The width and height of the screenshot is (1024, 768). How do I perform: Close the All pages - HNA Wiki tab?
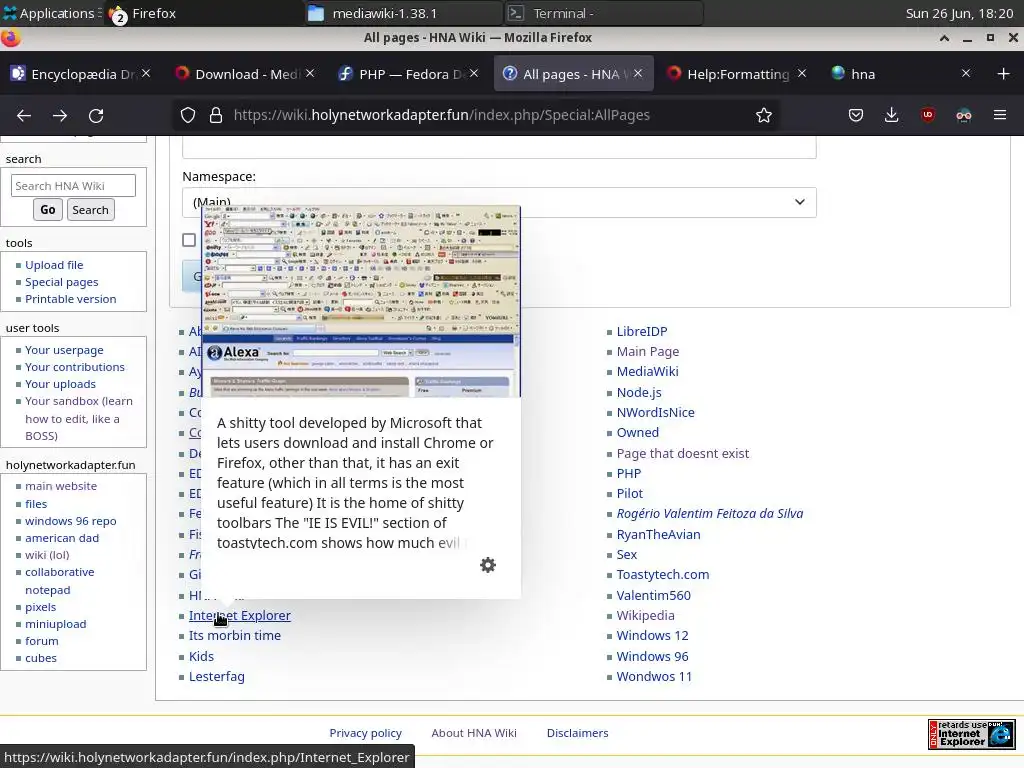tap(638, 73)
